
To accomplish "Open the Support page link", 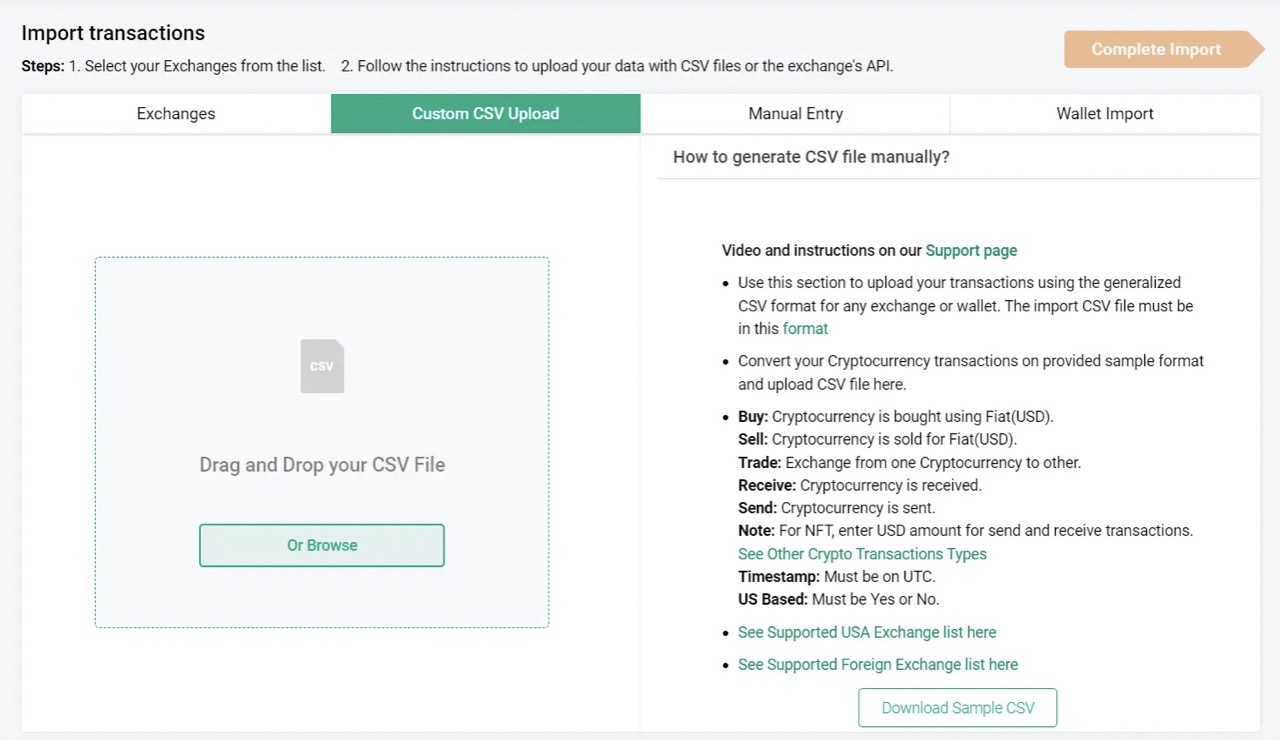I will click(x=971, y=250).
